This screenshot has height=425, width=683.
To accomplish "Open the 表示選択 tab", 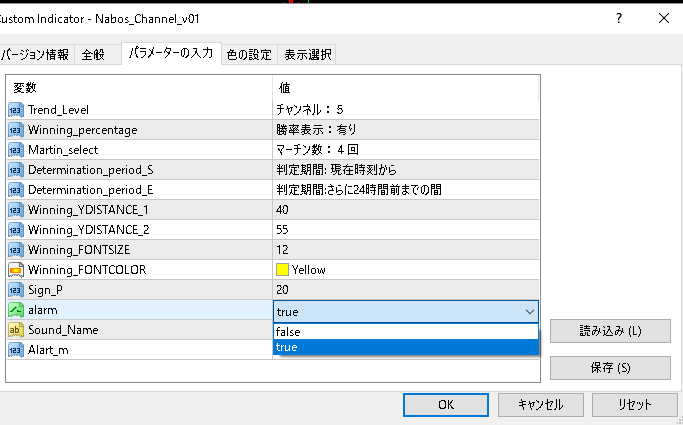I will coord(308,54).
